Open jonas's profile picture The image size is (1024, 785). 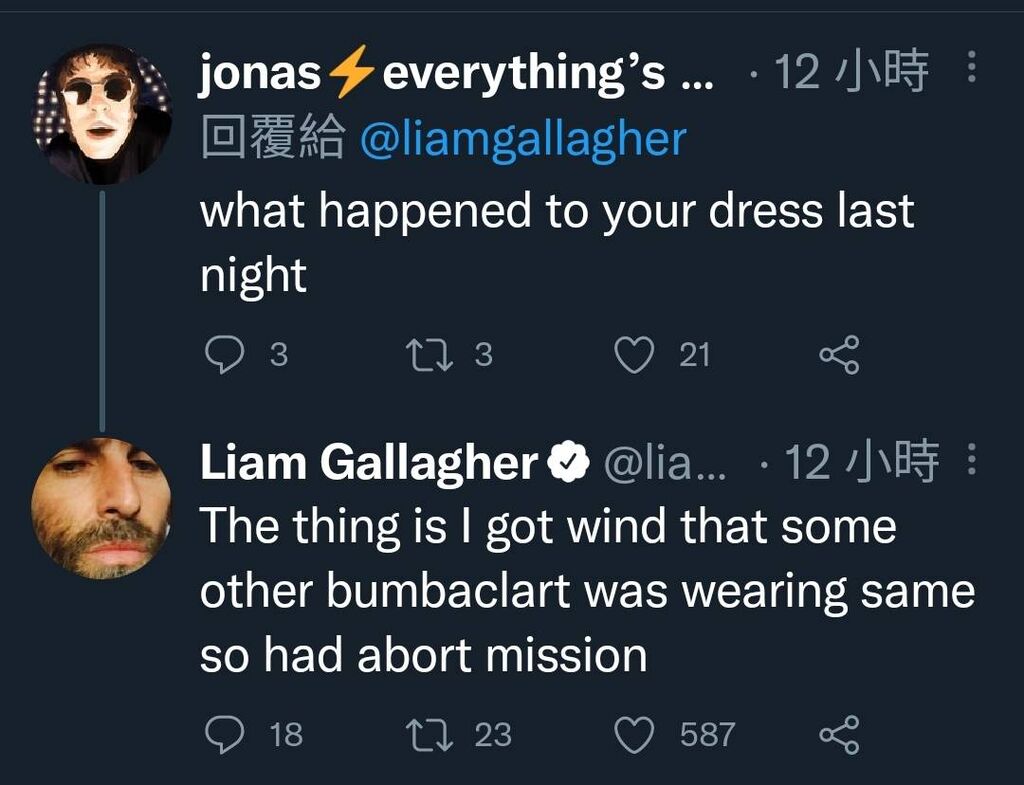(102, 114)
